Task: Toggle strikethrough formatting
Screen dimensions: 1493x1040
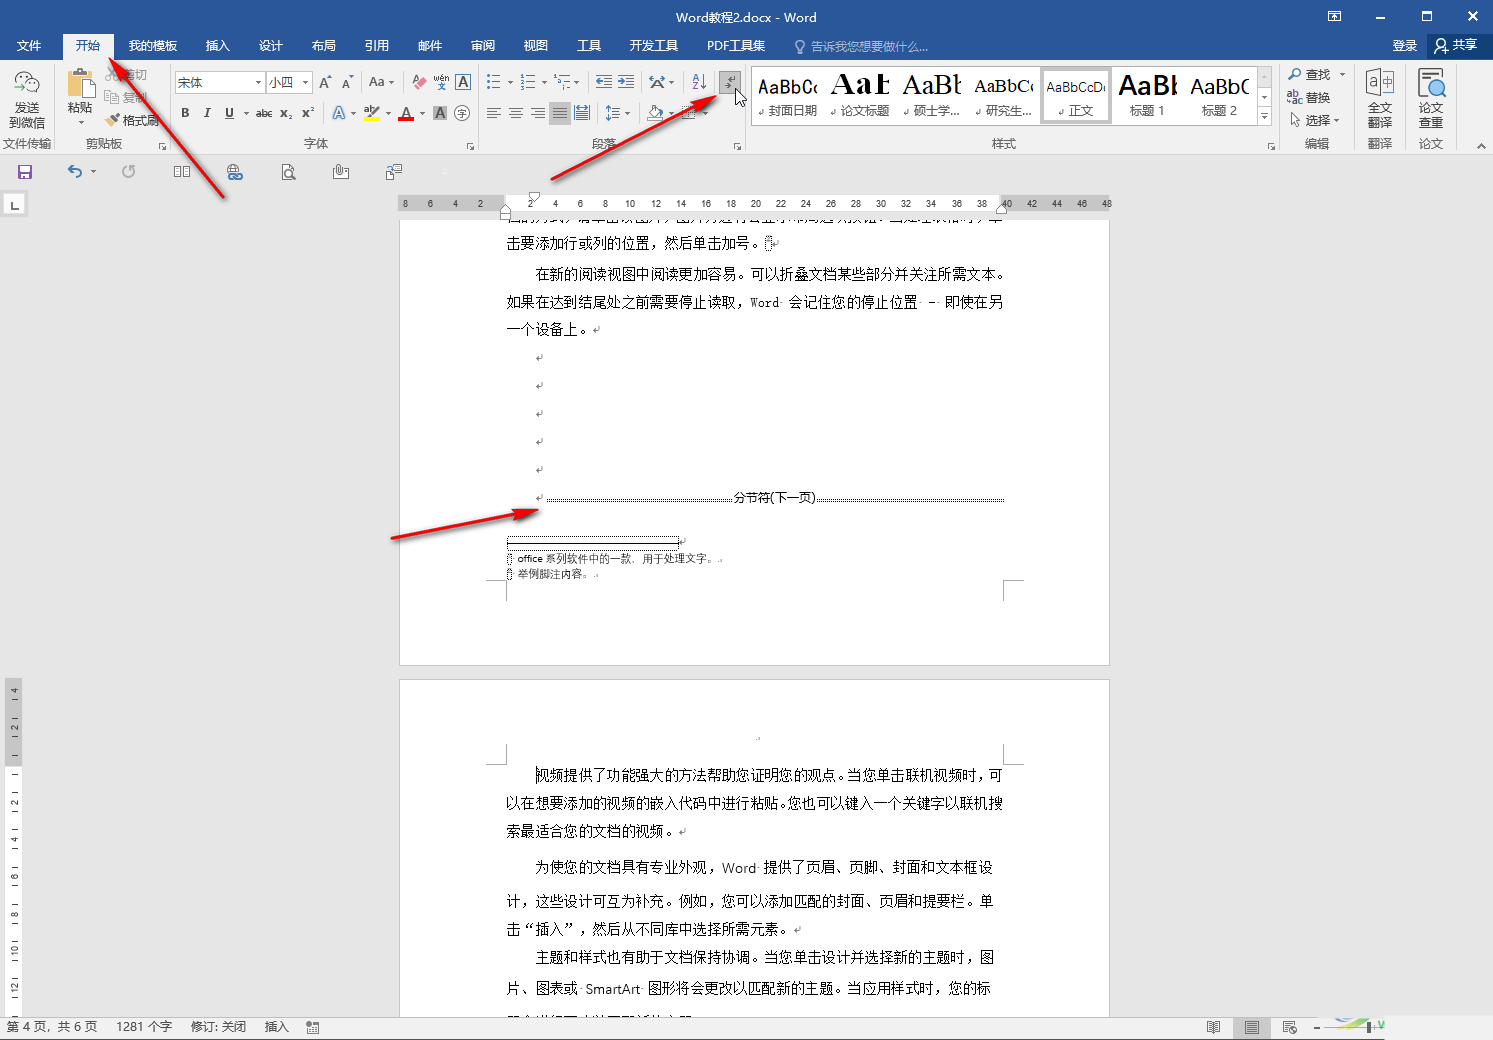Action: pyautogui.click(x=263, y=114)
